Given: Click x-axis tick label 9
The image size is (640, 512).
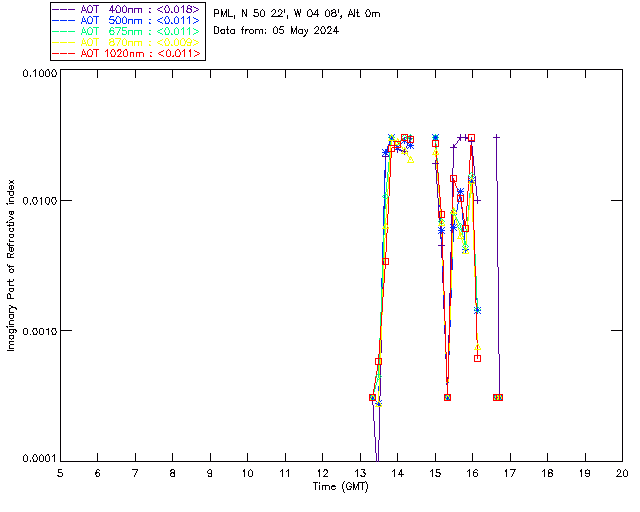Looking at the screenshot, I should click(x=210, y=473).
